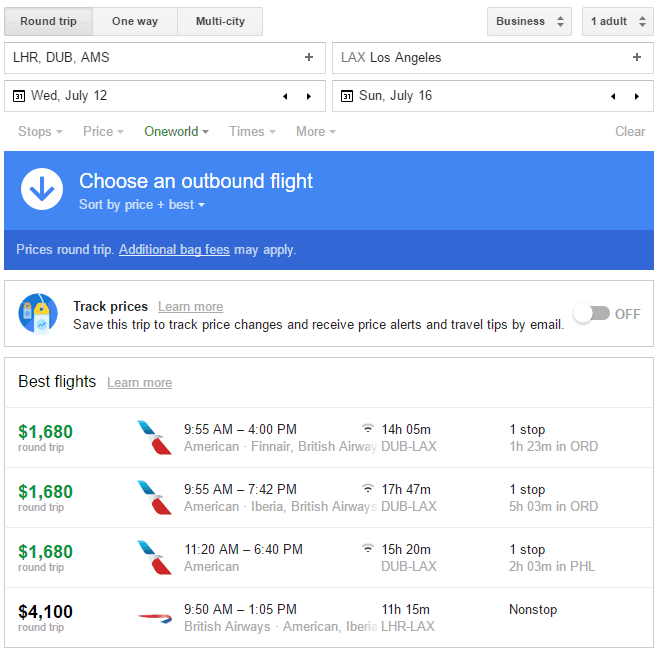
Task: Select the $4,100 nonstop LHR-LAX flight
Action: click(329, 618)
